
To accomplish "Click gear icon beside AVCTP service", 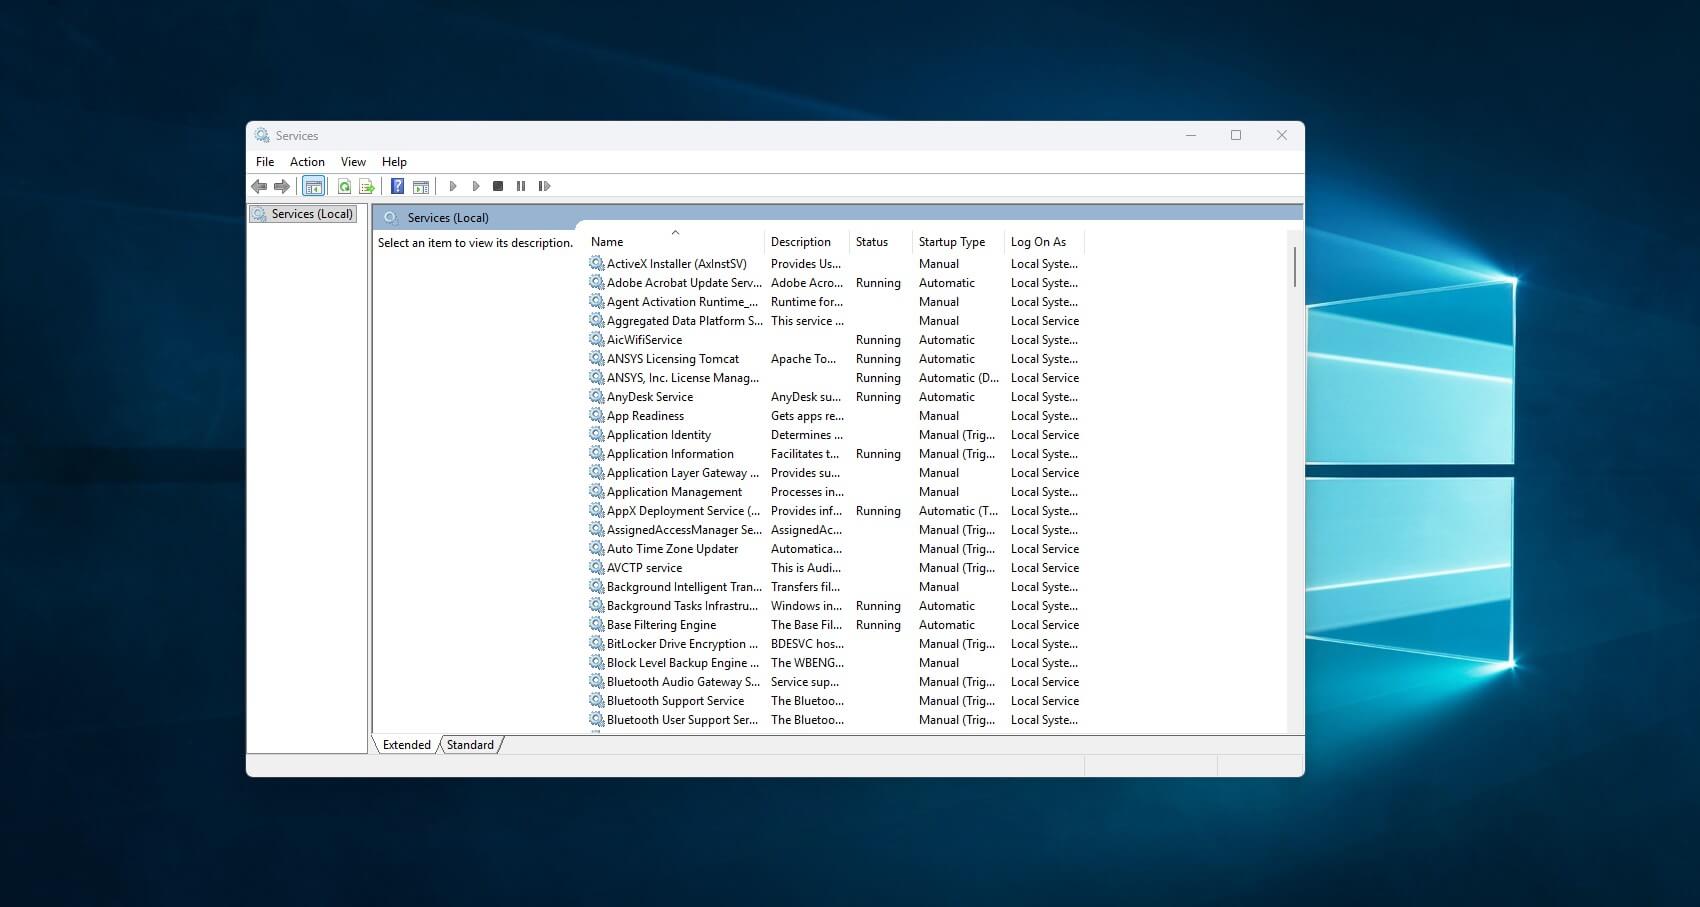I will coord(597,568).
